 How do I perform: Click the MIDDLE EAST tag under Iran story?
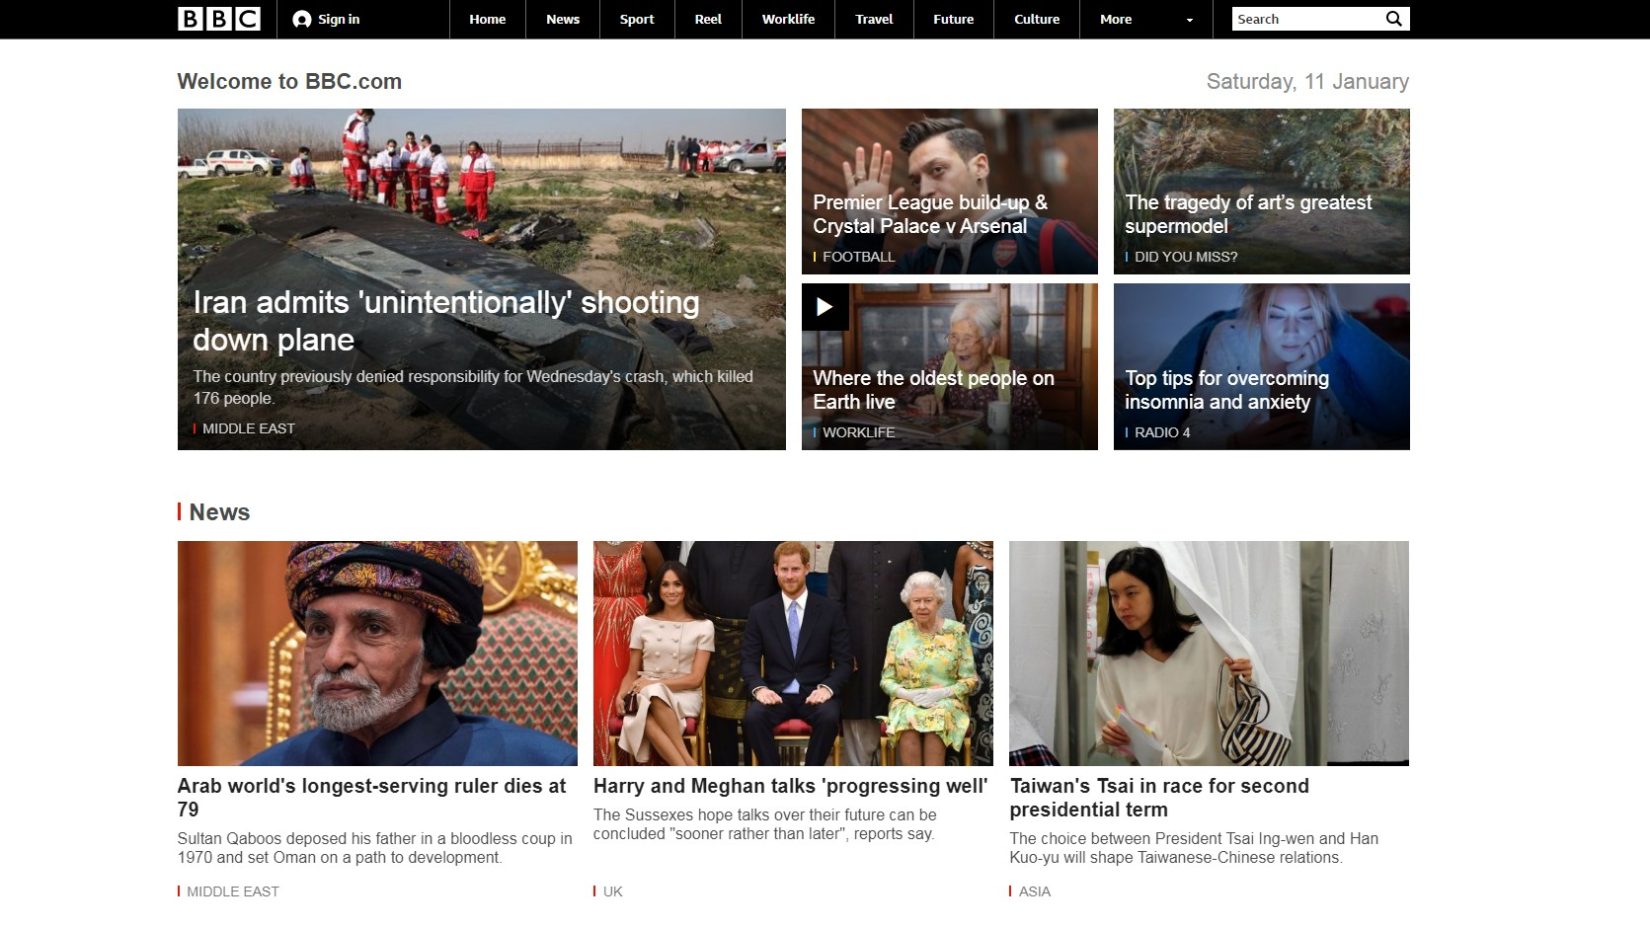(248, 428)
